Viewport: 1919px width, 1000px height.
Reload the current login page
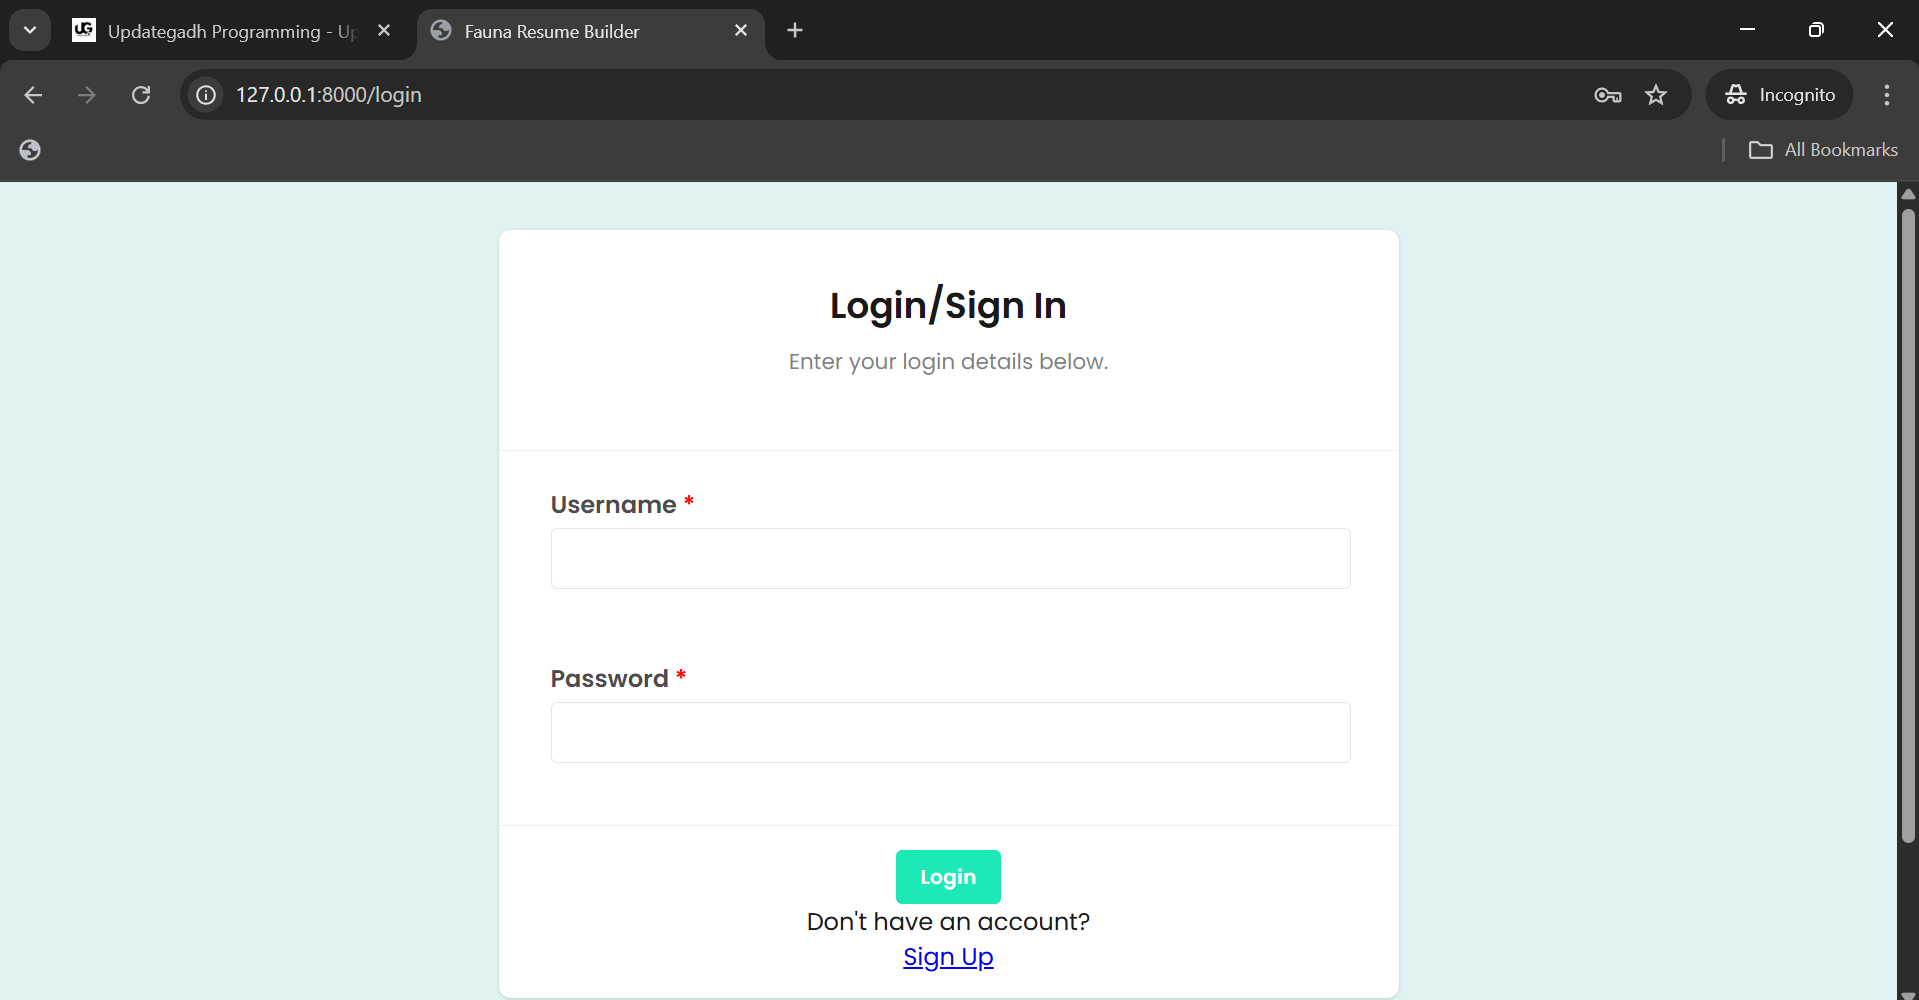[x=141, y=95]
